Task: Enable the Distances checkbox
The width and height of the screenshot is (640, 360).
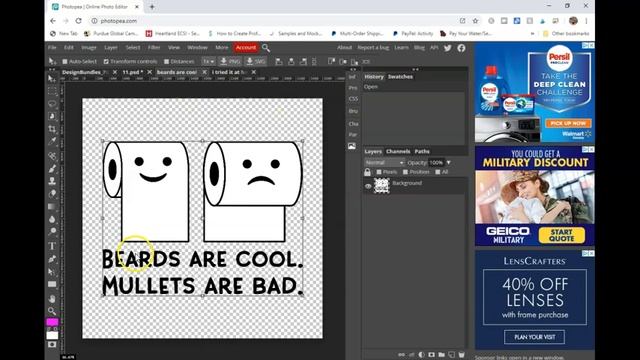Action: [166, 61]
